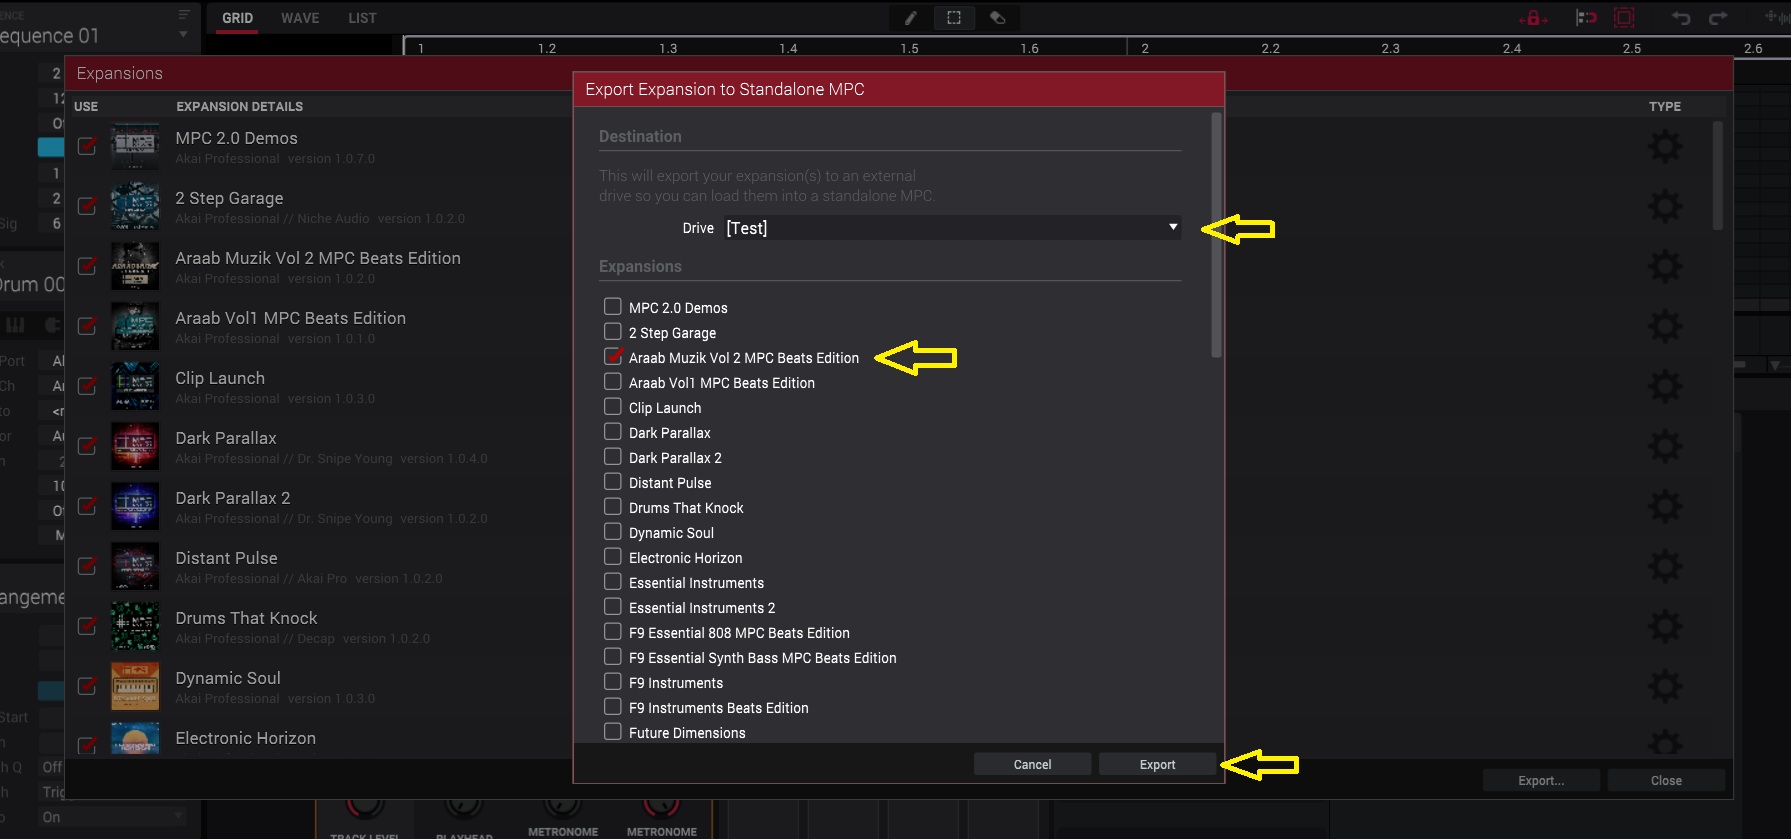Click Close button in Expansions window
The width and height of the screenshot is (1791, 839).
(x=1666, y=780)
